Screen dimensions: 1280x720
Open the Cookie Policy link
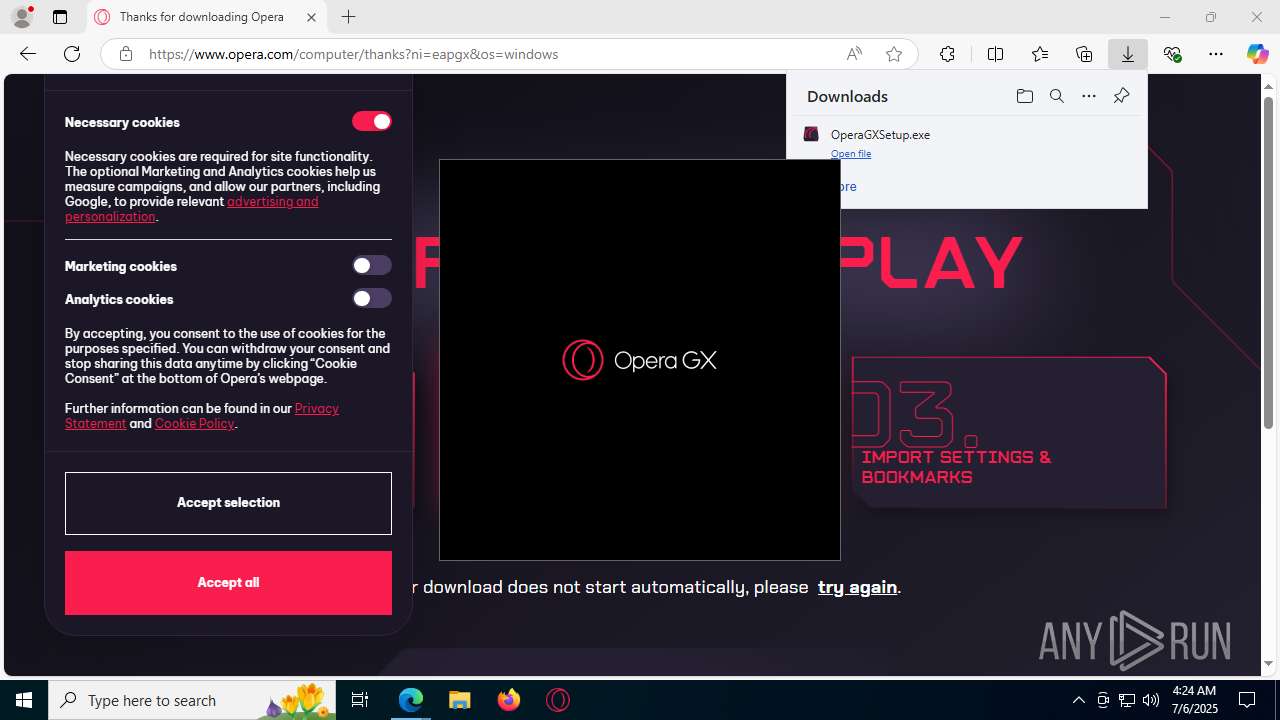pos(194,424)
